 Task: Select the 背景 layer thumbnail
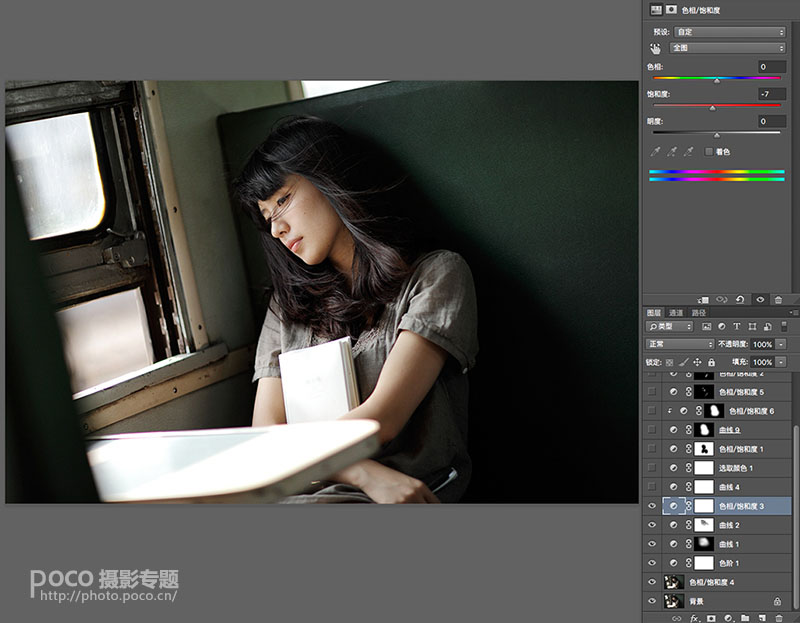pos(673,601)
